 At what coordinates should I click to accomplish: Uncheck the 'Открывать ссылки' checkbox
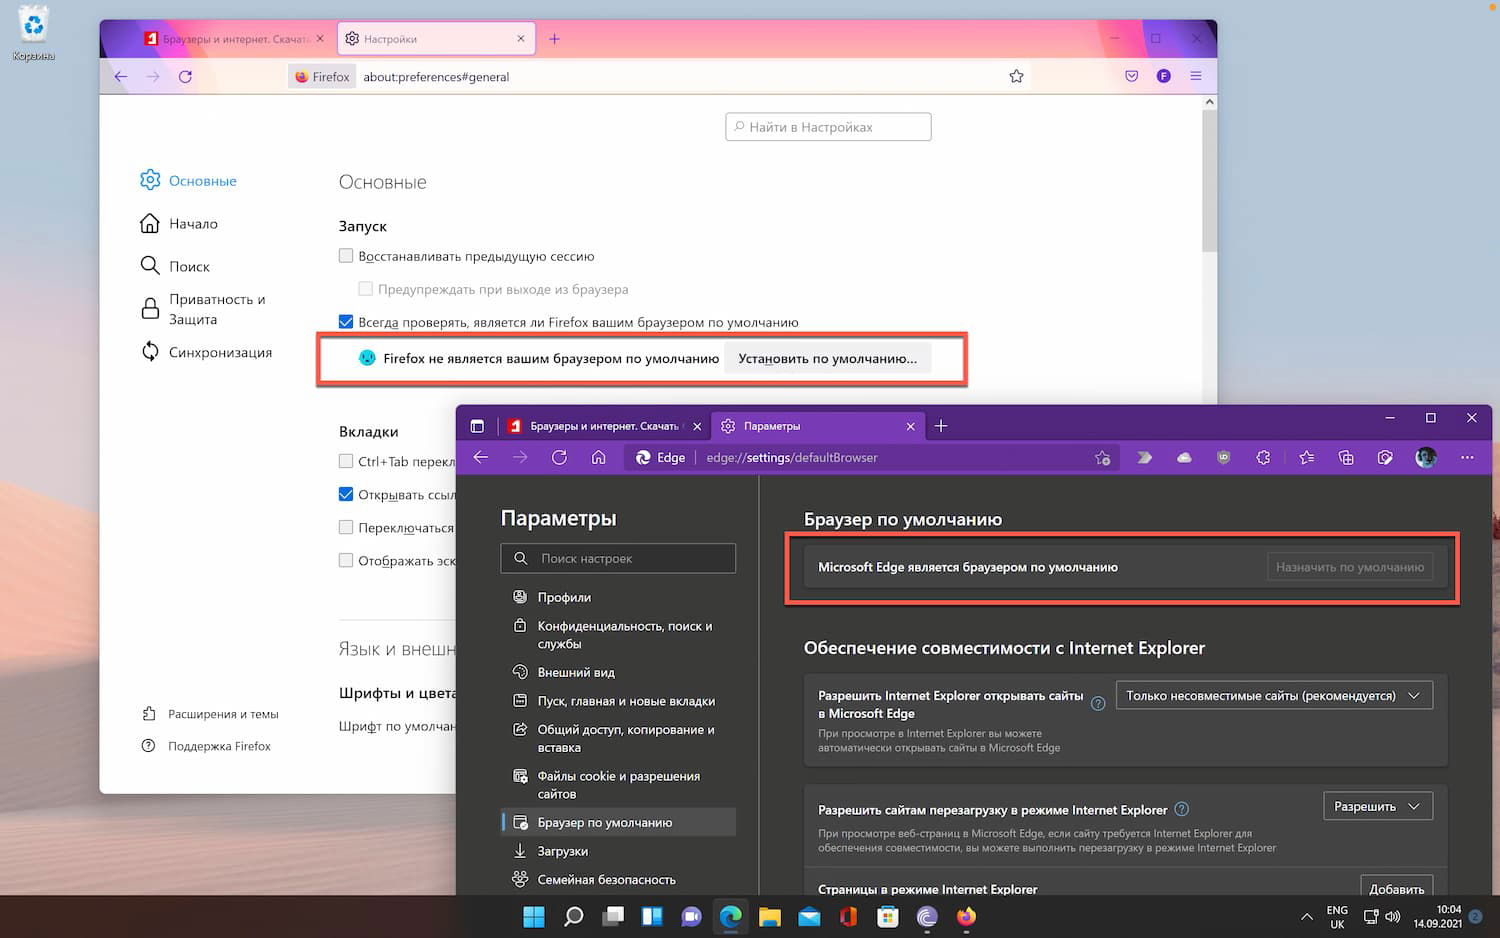coord(346,494)
